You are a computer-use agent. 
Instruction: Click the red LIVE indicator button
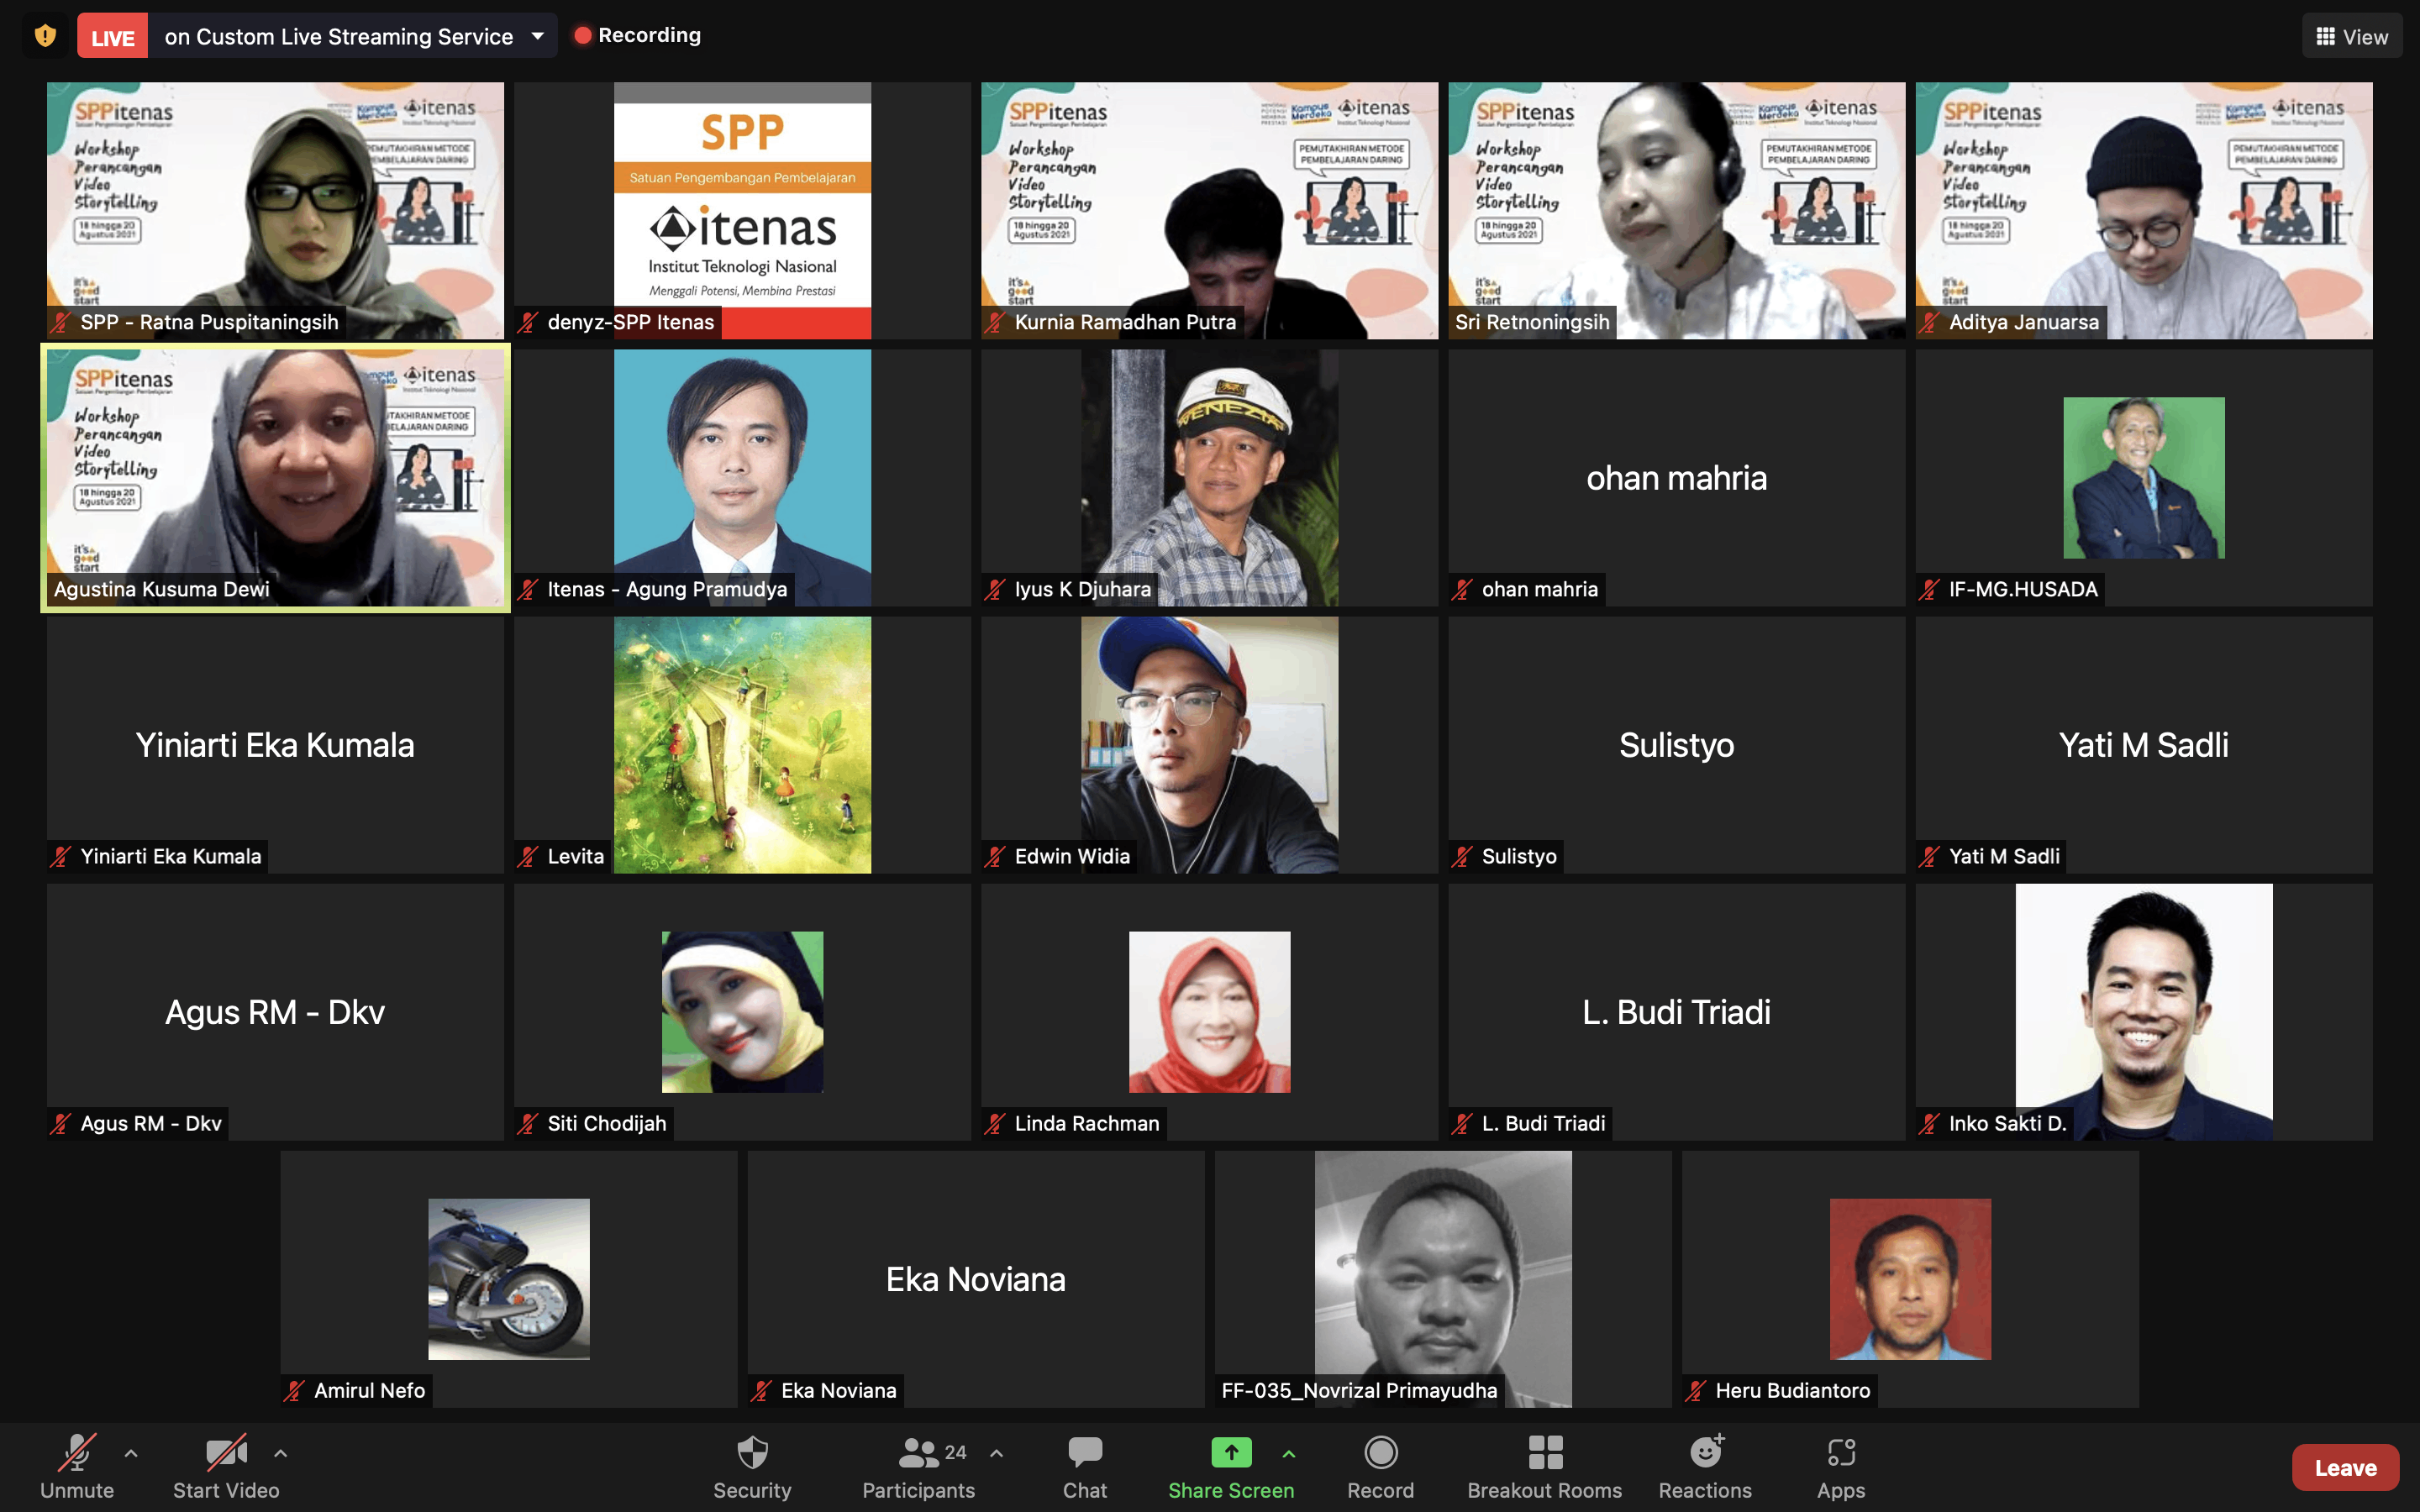112,37
